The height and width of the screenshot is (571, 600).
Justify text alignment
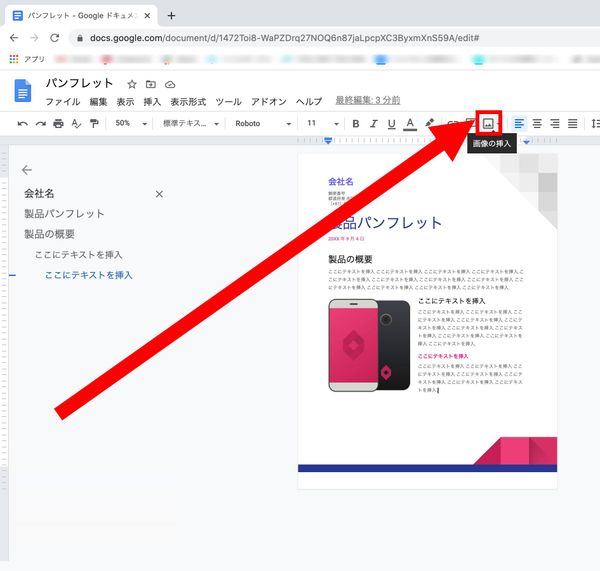pos(572,124)
